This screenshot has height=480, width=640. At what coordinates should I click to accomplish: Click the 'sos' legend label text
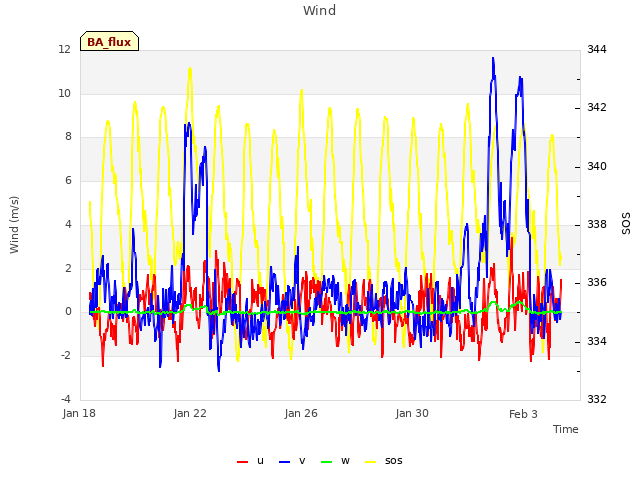coord(393,461)
